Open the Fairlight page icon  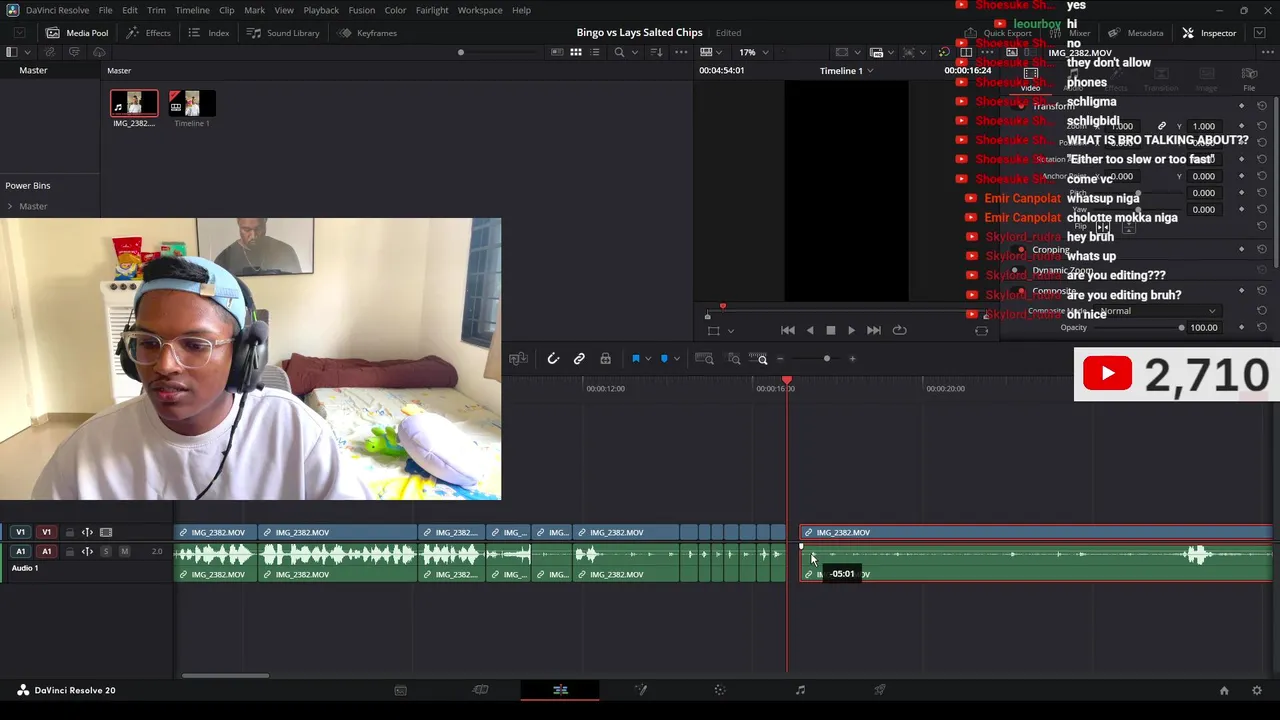click(x=800, y=690)
